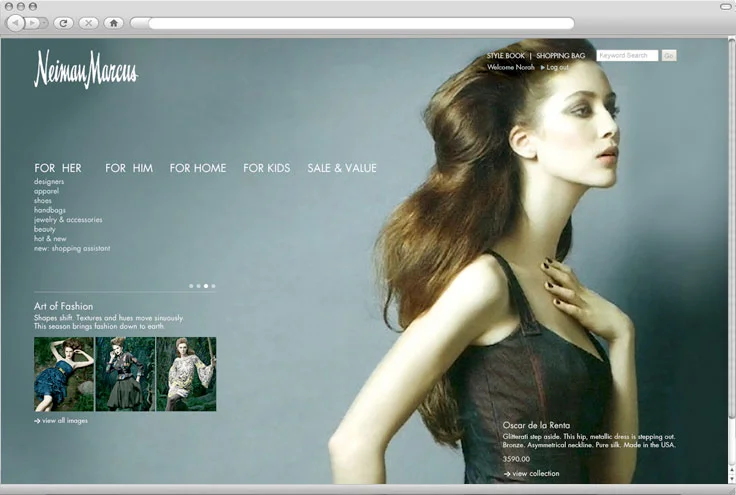Select beauty under FOR HER
The image size is (736, 495).
pyautogui.click(x=45, y=229)
